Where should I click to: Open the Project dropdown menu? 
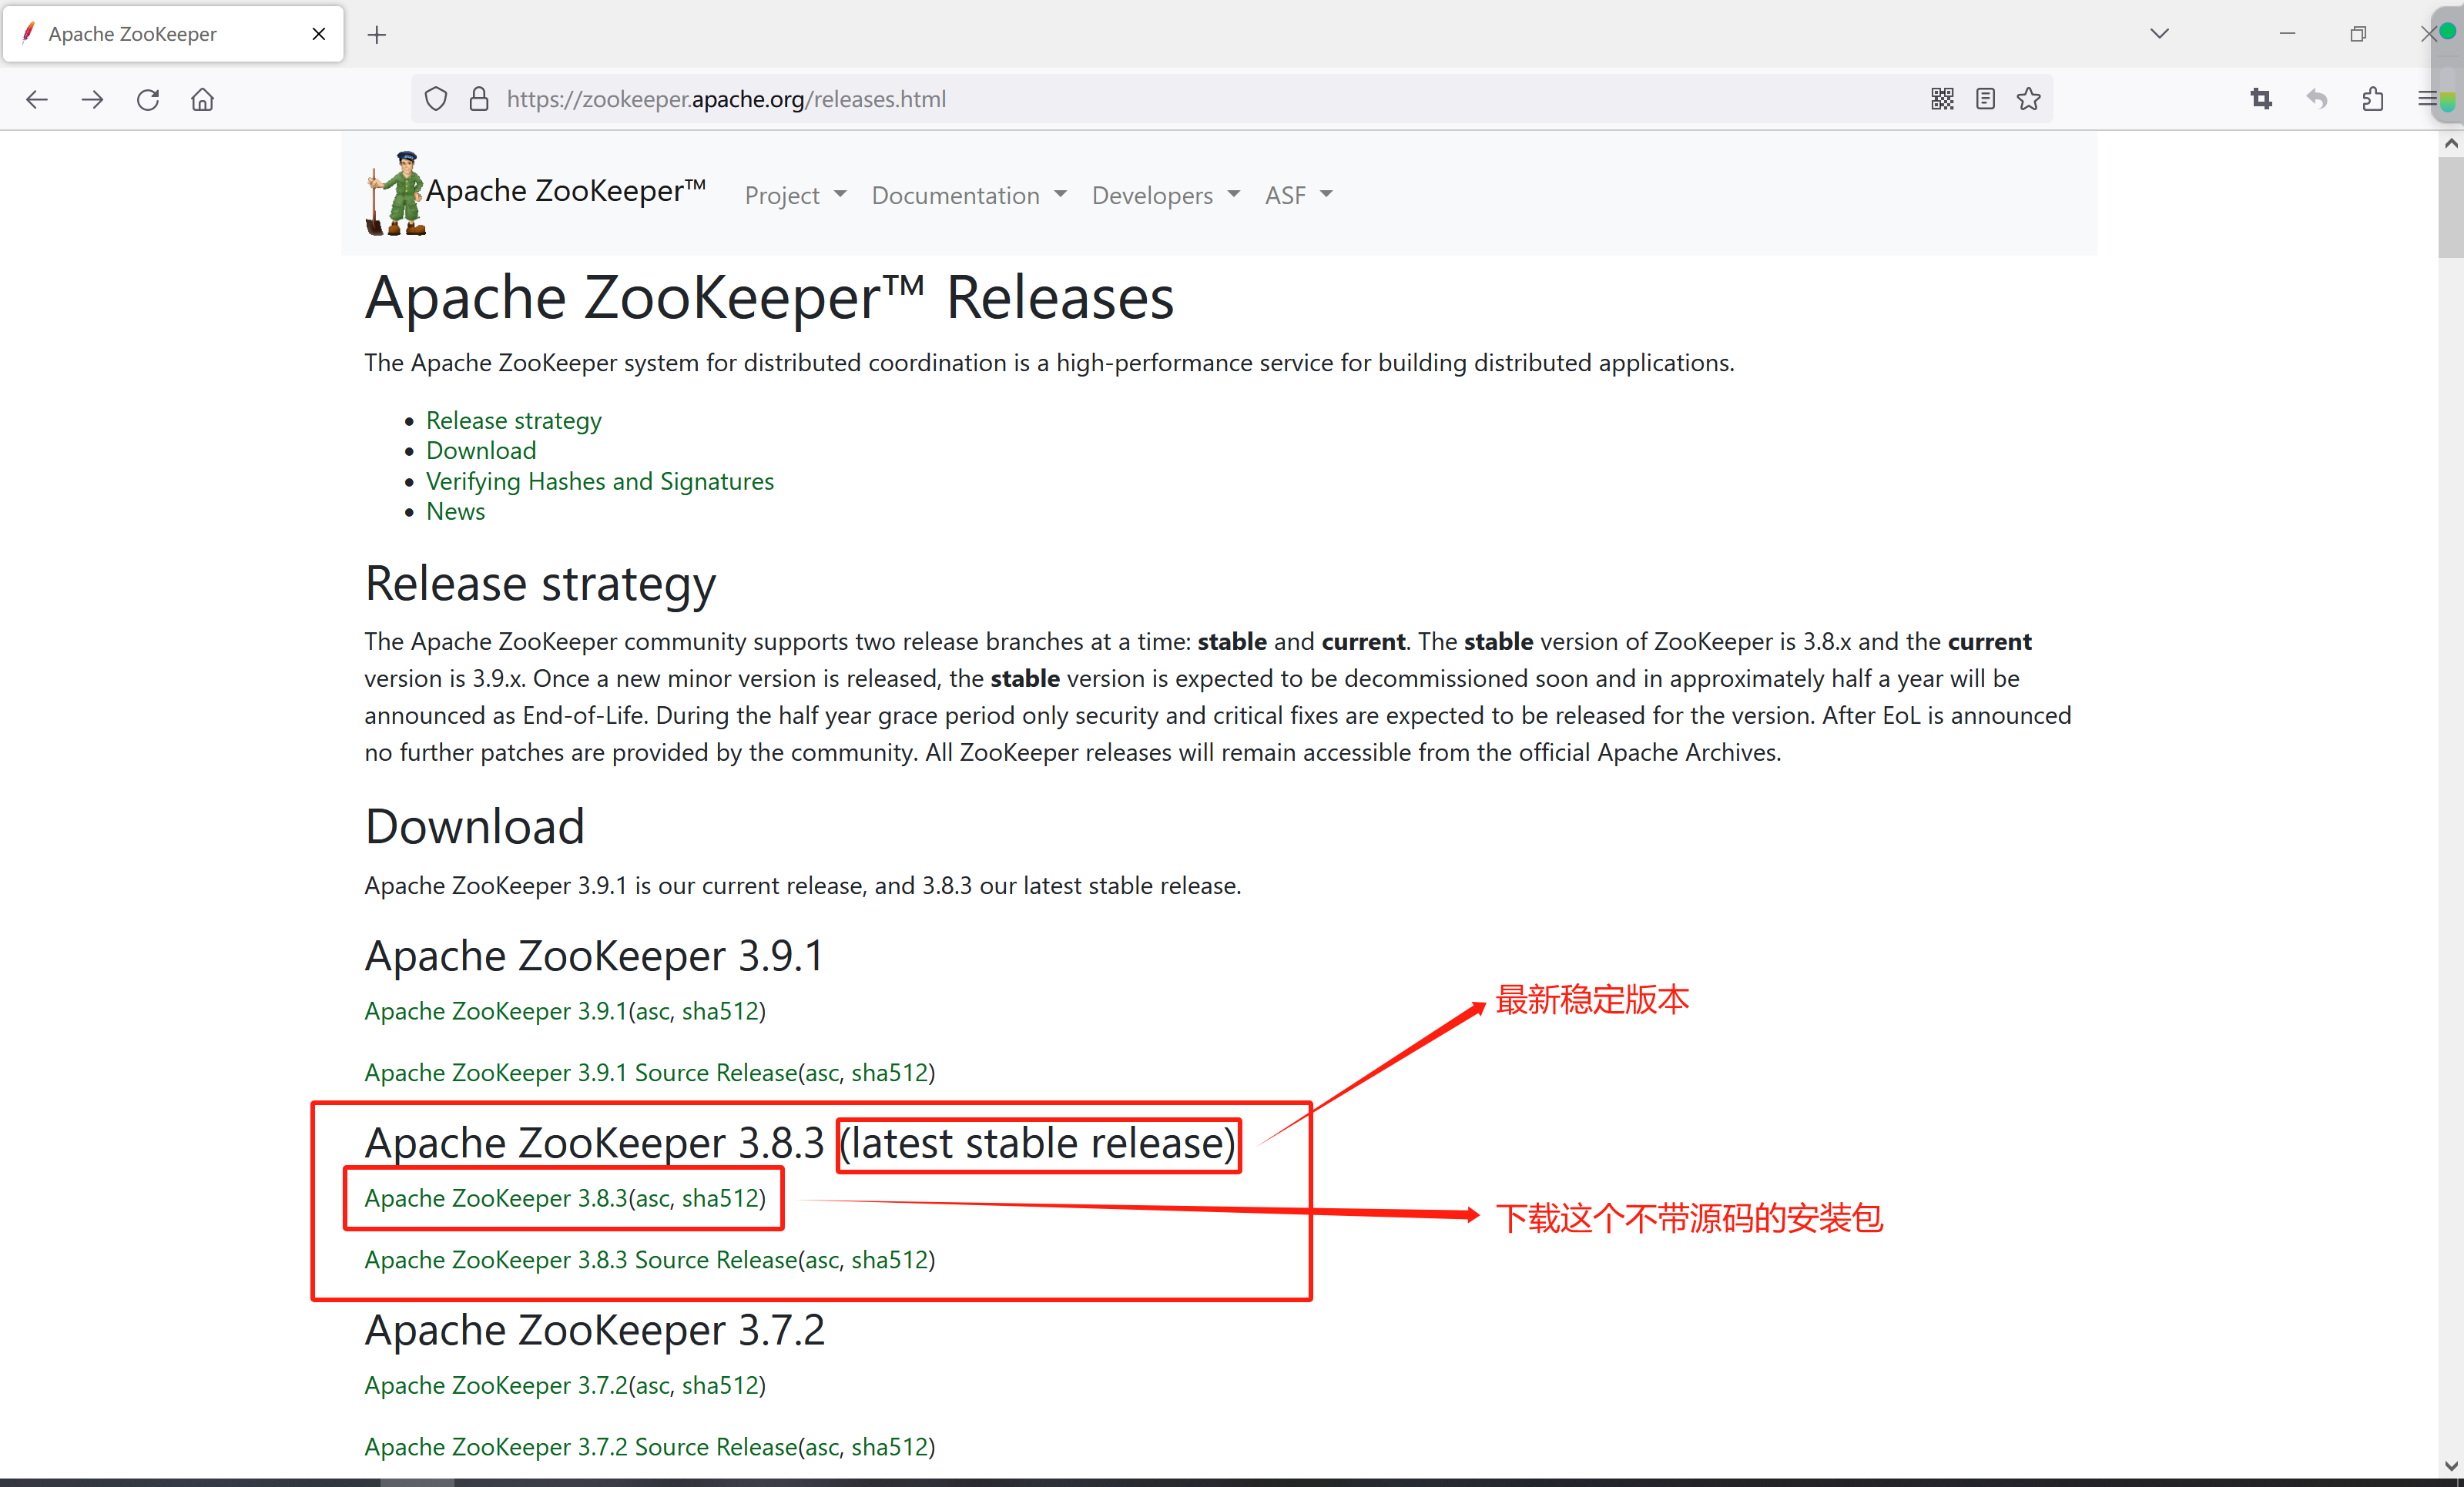[794, 195]
